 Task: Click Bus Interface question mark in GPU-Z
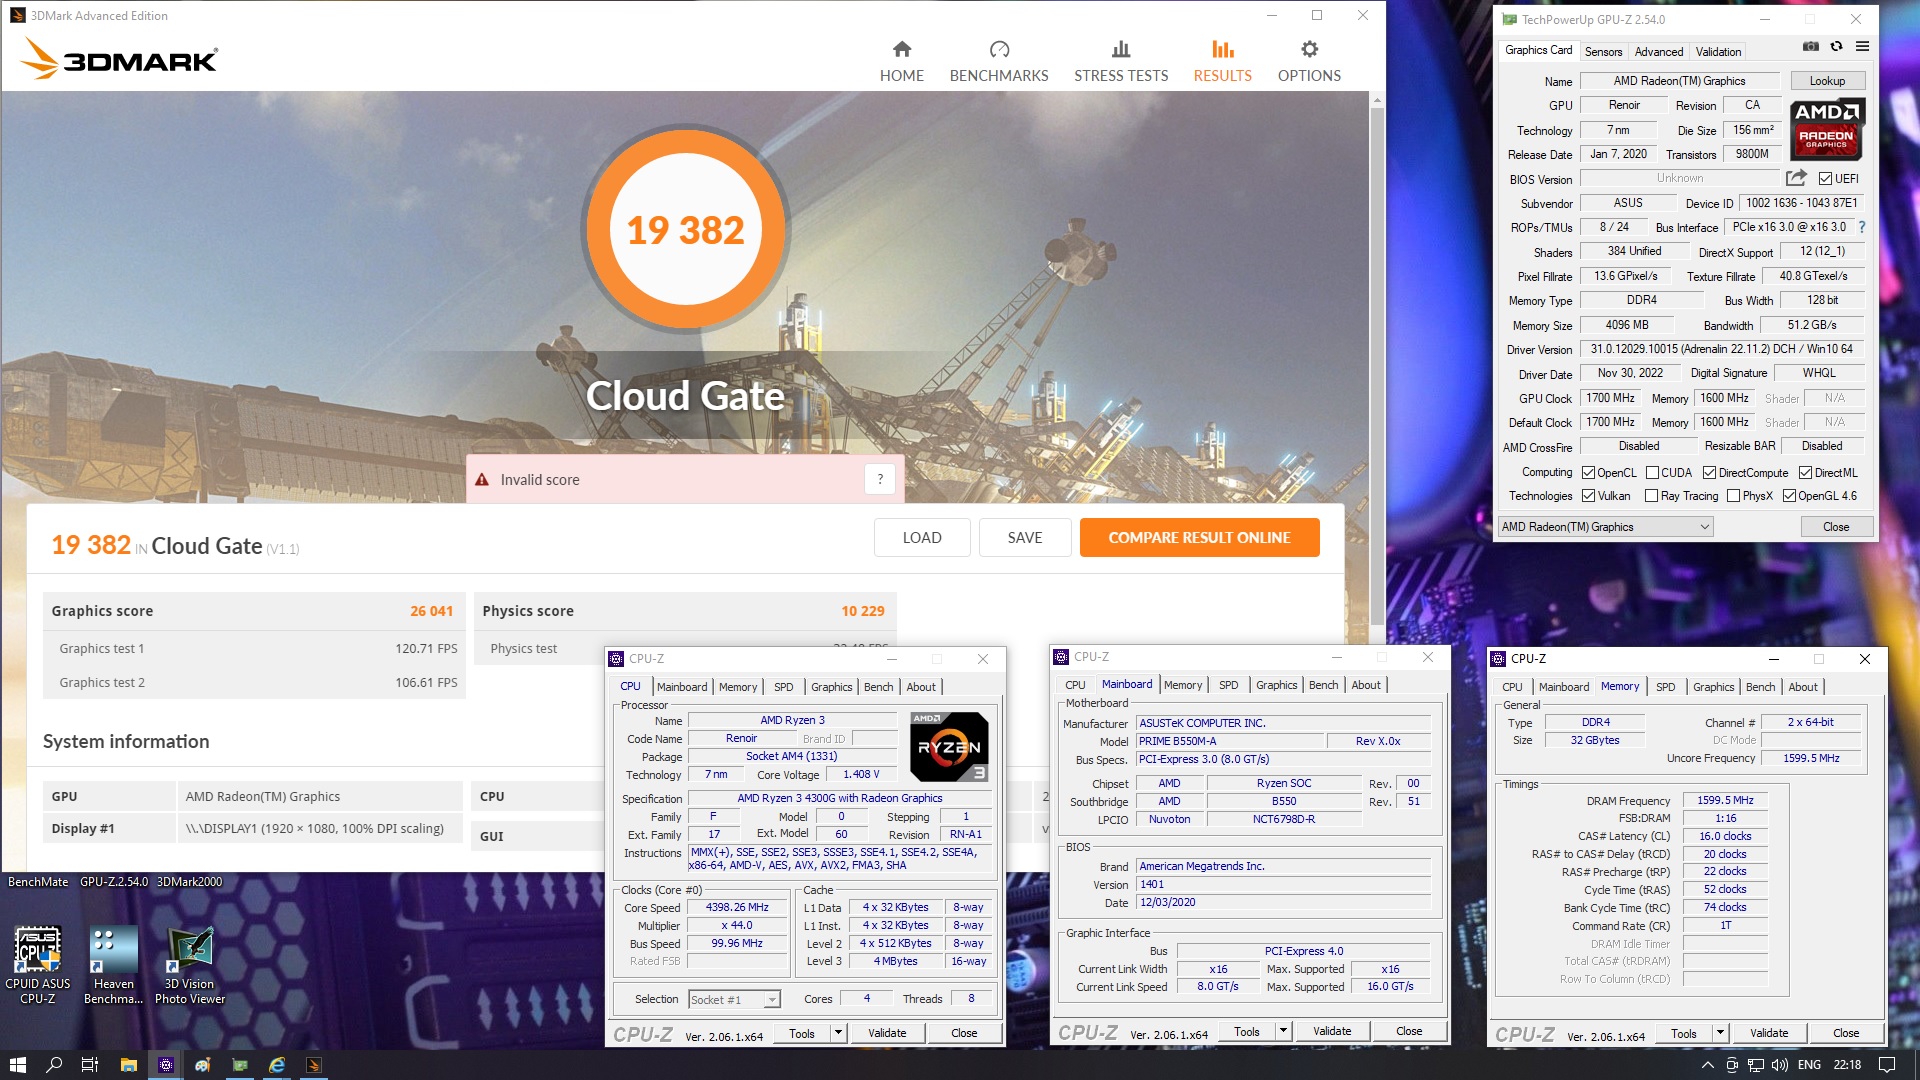[1862, 227]
